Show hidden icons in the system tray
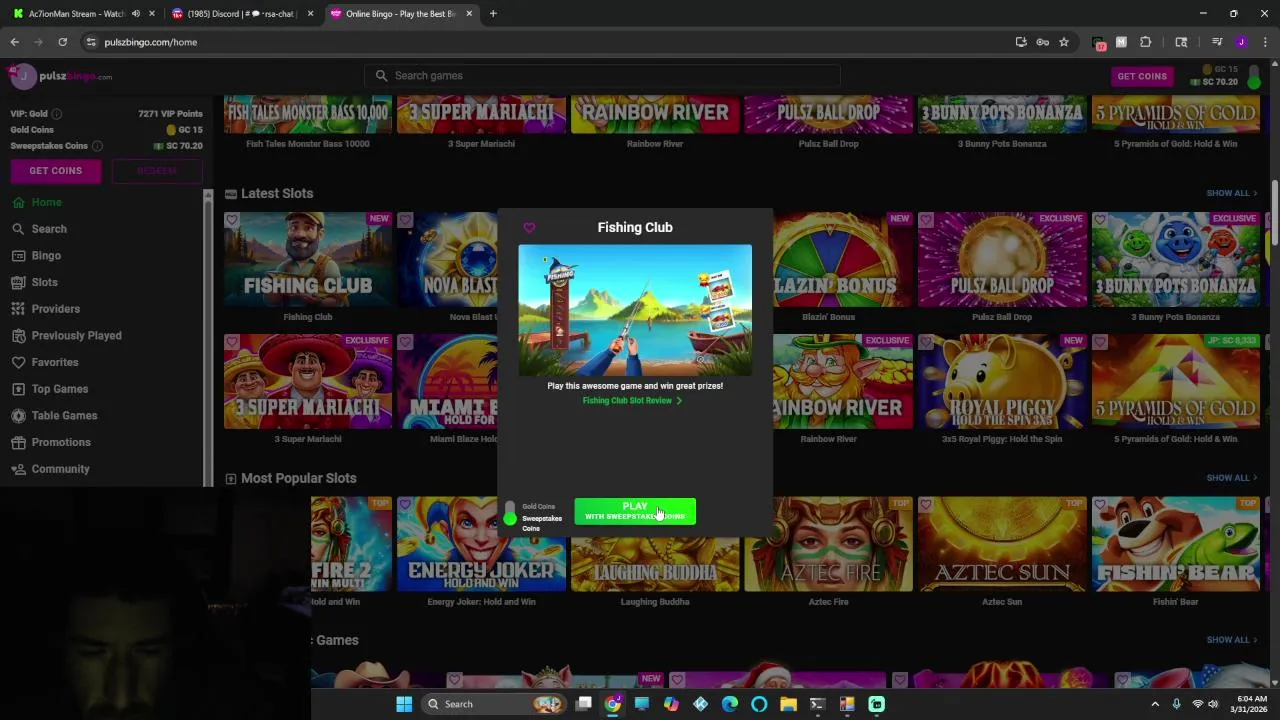Image resolution: width=1280 pixels, height=720 pixels. coord(1155,704)
